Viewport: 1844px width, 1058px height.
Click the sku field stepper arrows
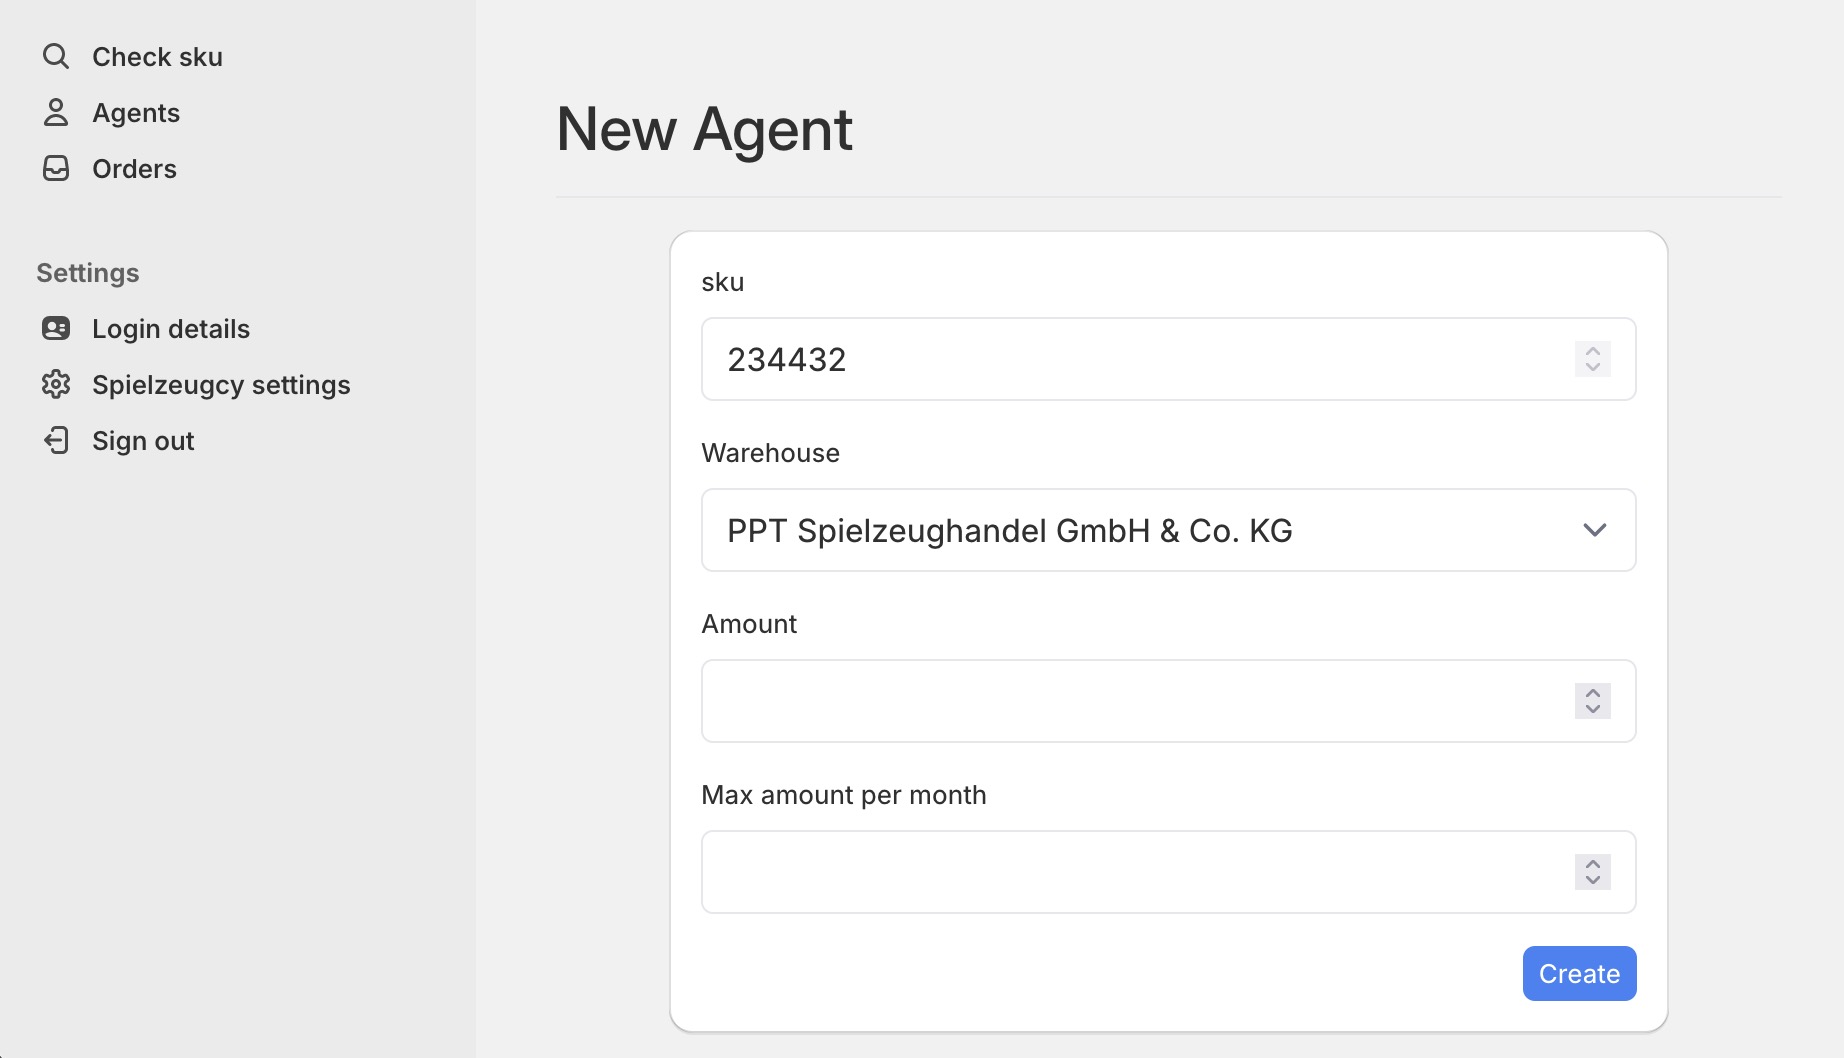pyautogui.click(x=1592, y=358)
